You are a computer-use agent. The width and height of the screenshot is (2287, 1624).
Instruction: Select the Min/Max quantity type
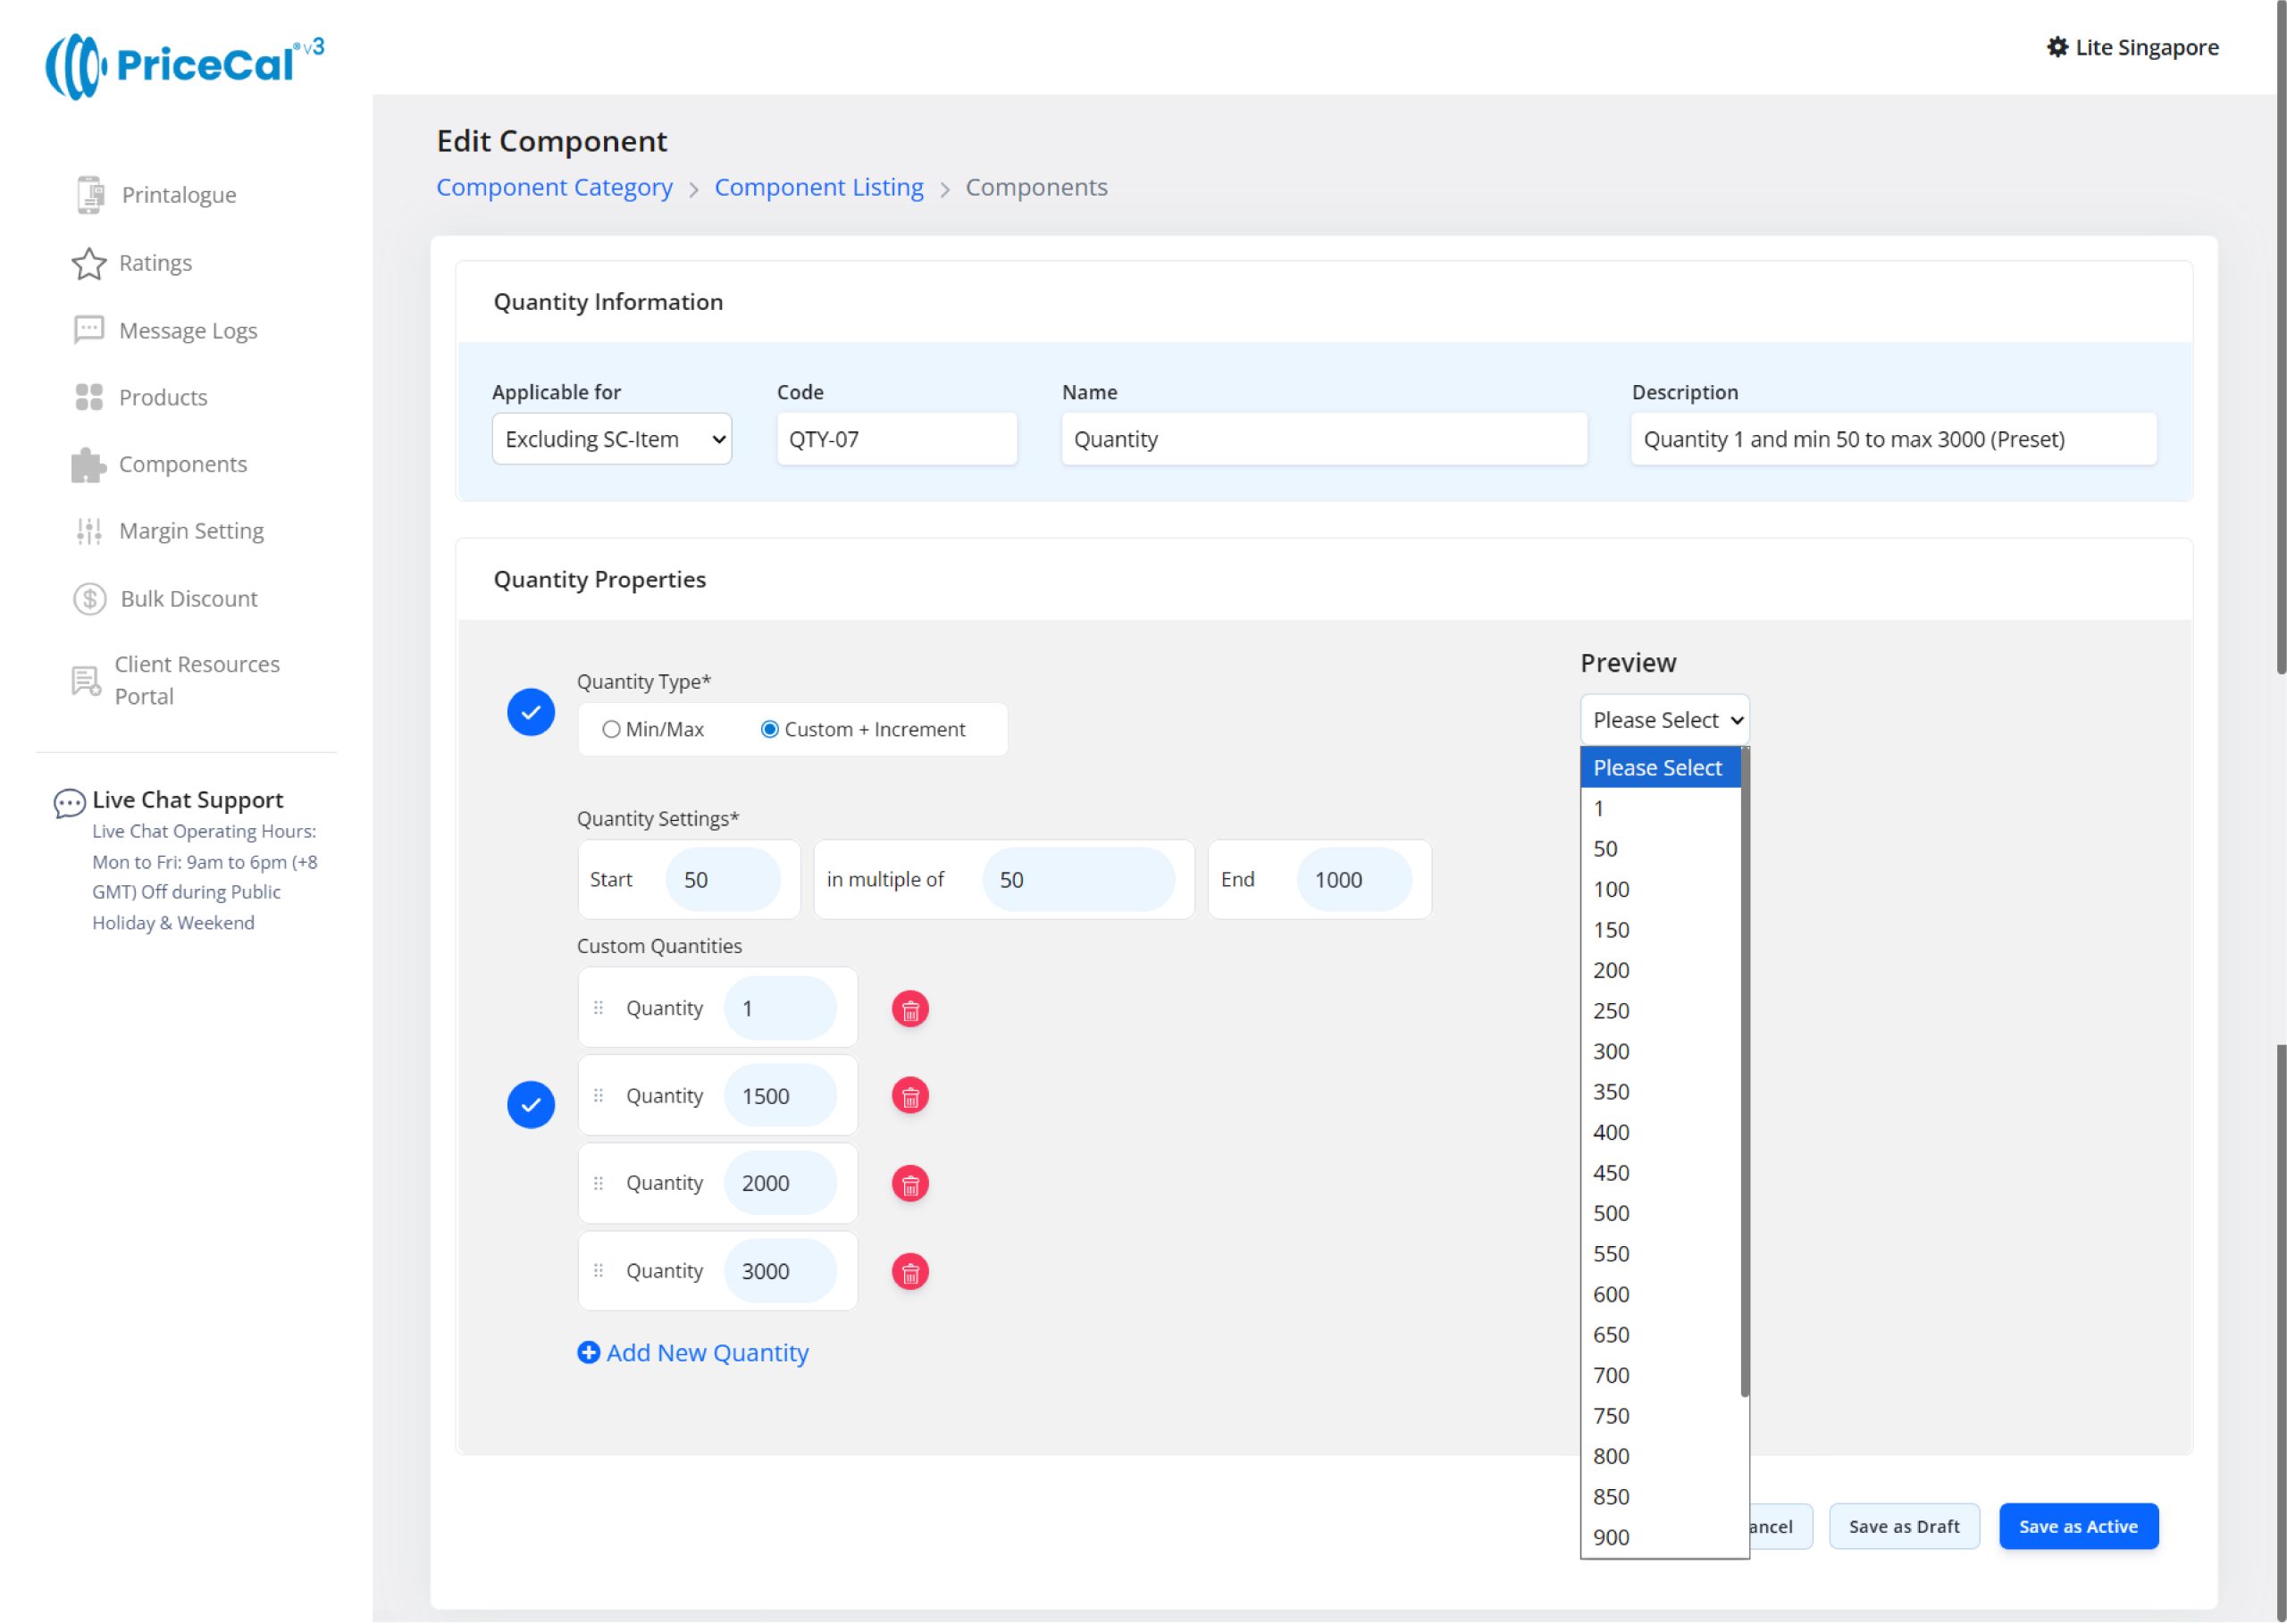tap(611, 730)
